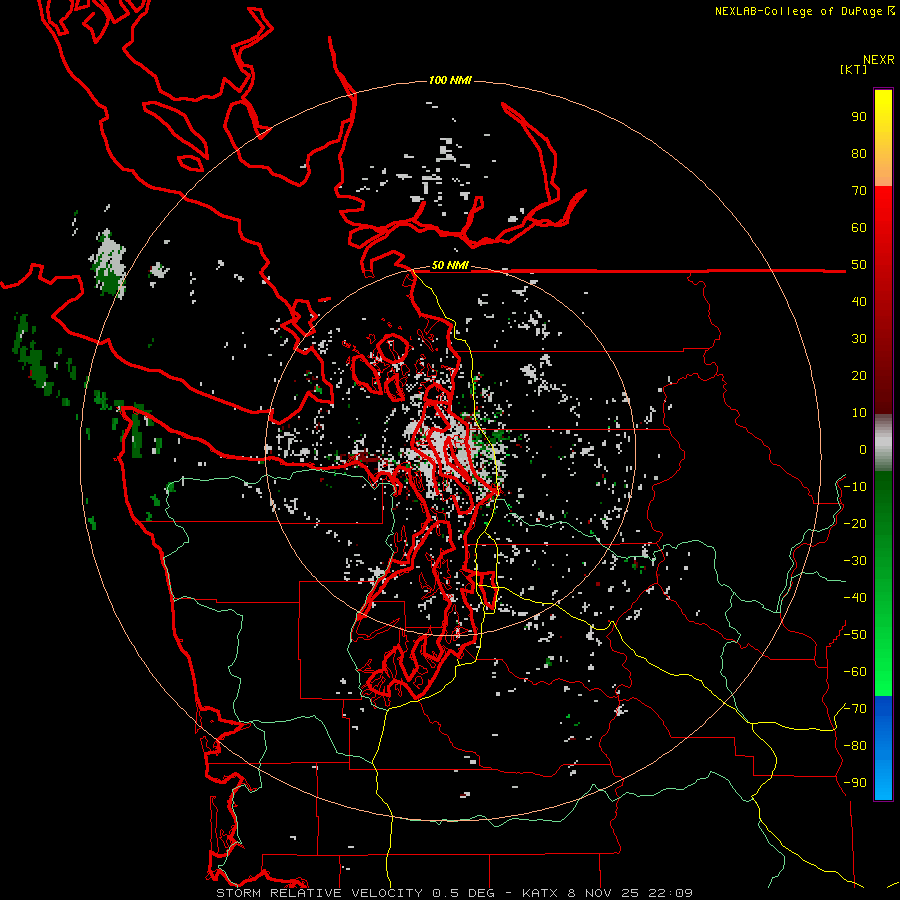Click the blue bottom segment of color bar
900x900 pixels.
pos(883,748)
